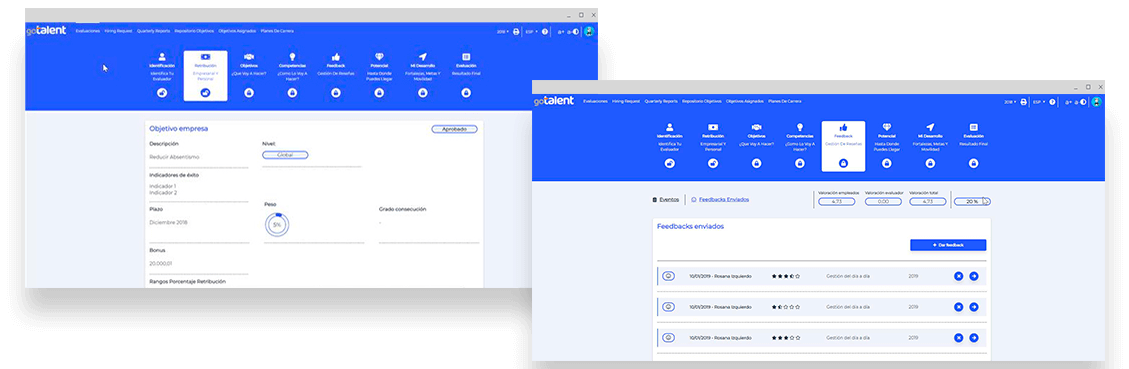Click lock icon under Evaluación, right window
1129x369 pixels.
pyautogui.click(x=973, y=164)
